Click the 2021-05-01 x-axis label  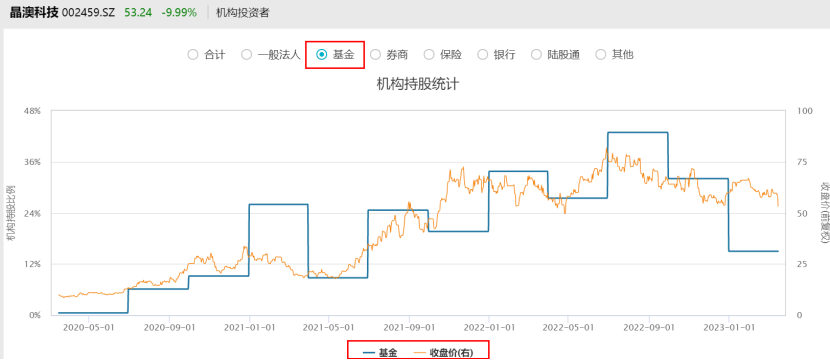point(329,327)
